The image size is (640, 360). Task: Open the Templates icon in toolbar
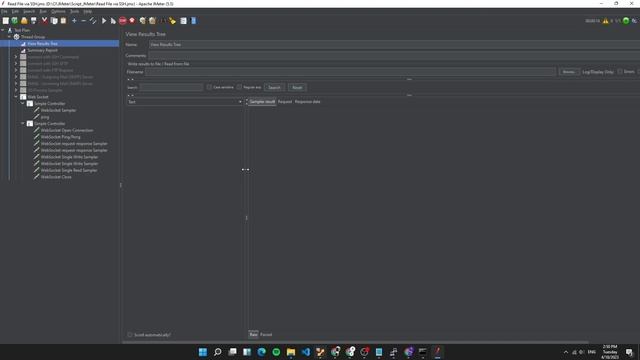pyautogui.click(x=15, y=21)
